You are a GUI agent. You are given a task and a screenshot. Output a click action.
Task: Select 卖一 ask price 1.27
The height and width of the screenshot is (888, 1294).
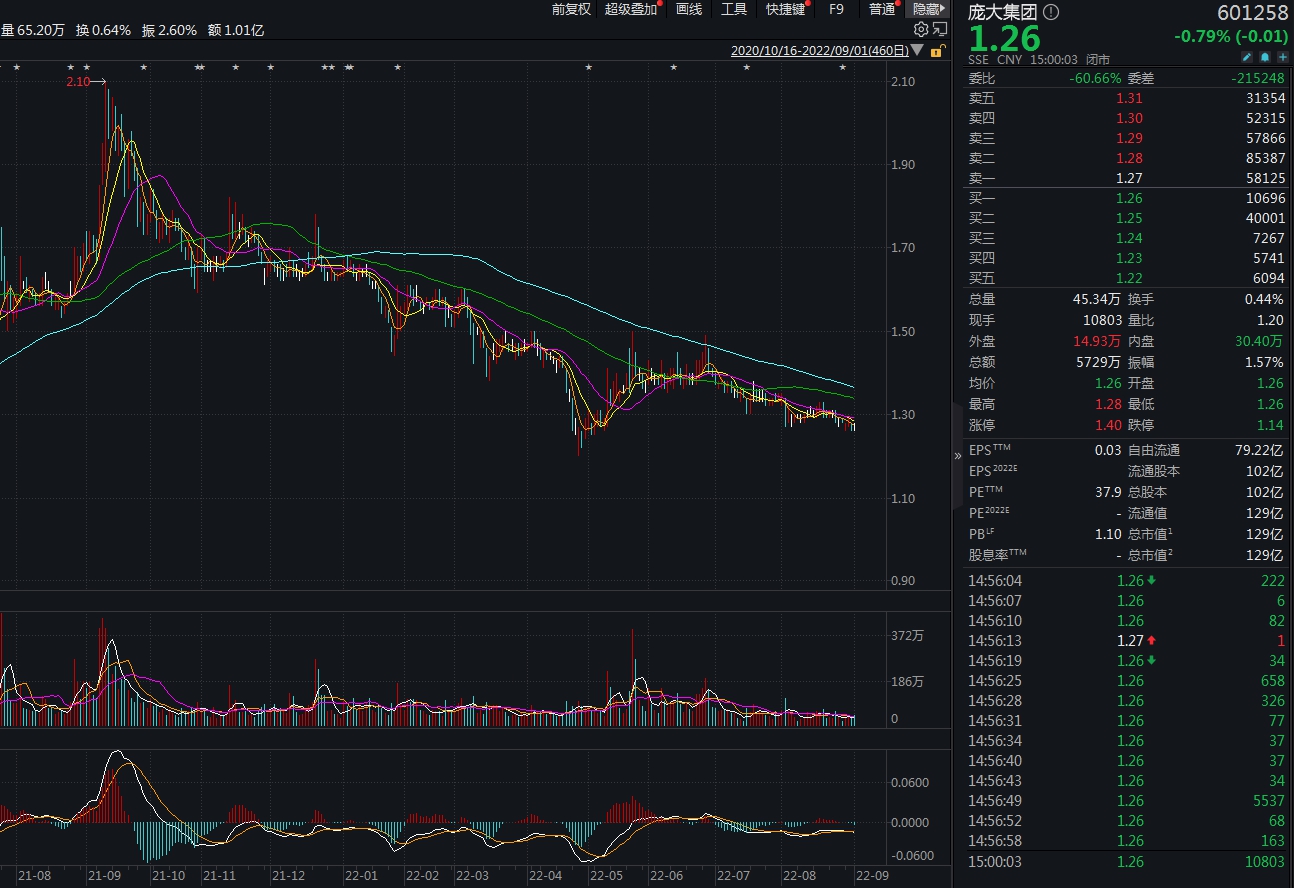pyautogui.click(x=1129, y=178)
